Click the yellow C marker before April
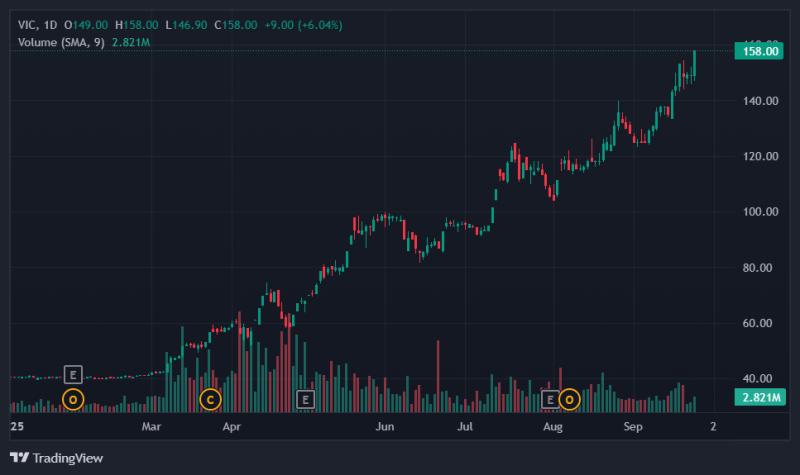This screenshot has height=475, width=800. [210, 399]
